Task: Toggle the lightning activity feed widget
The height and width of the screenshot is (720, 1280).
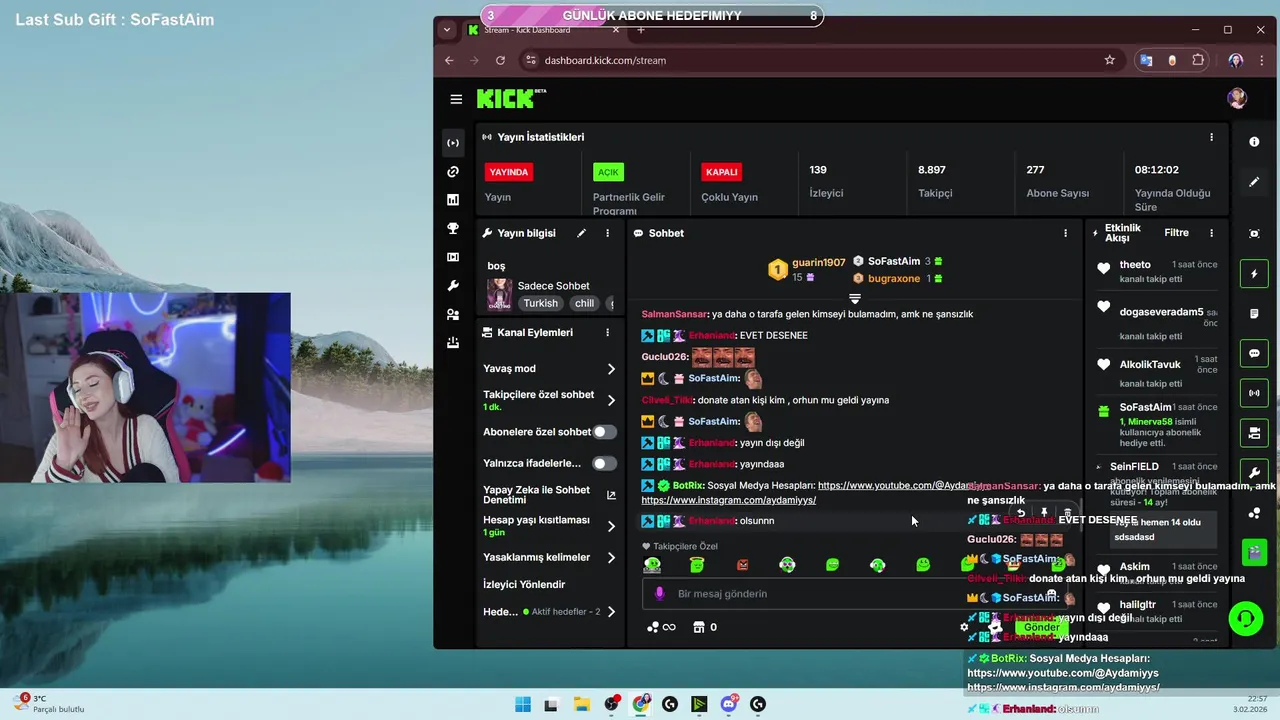Action: pyautogui.click(x=1254, y=274)
